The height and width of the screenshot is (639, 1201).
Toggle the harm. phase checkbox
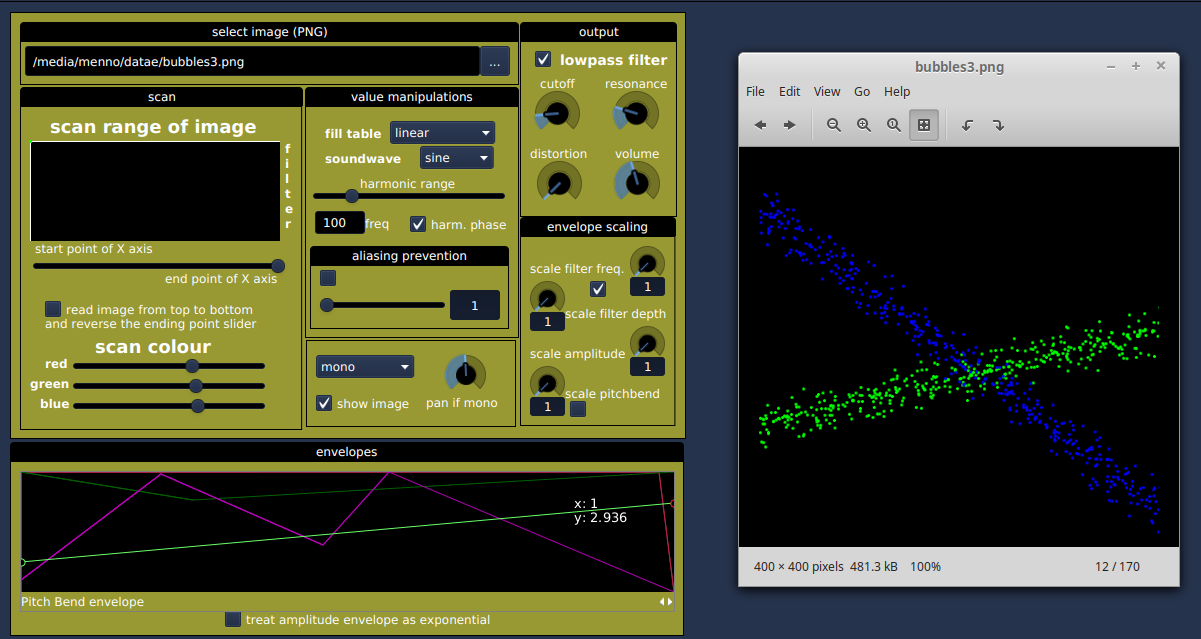418,224
